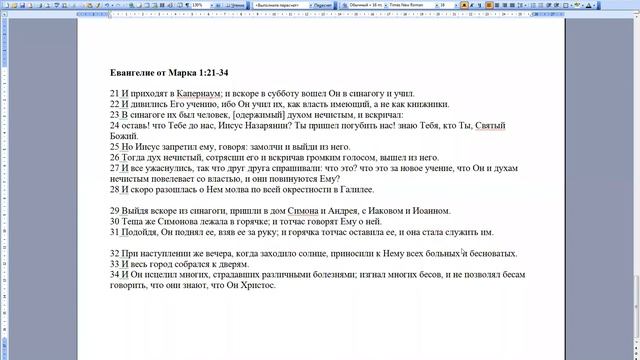
Task: Align text to the left
Action: pyautogui.click(x=489, y=5)
